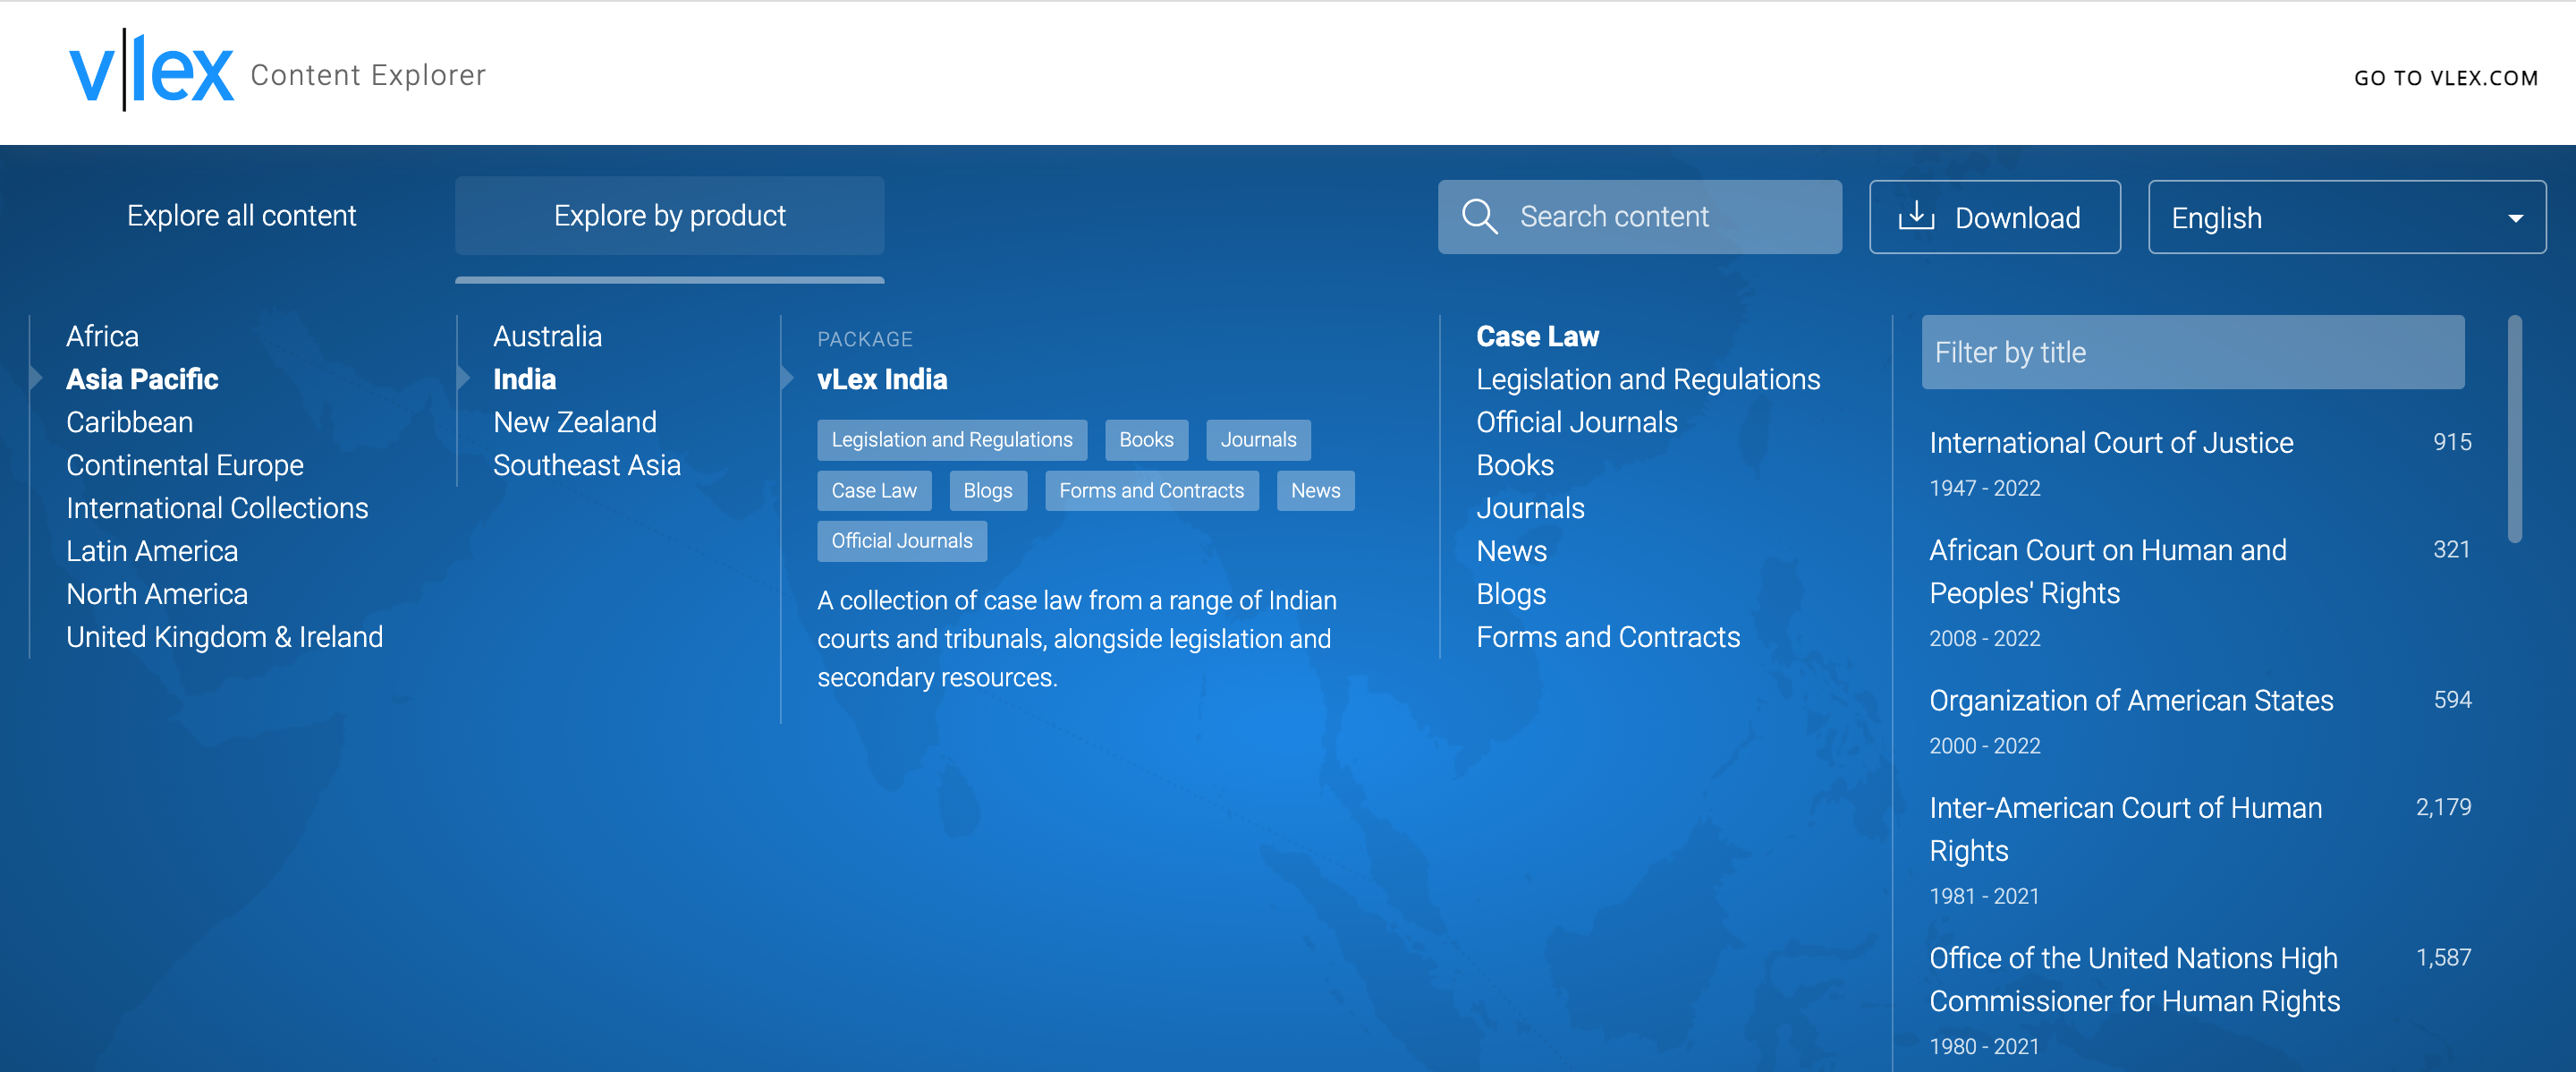Click the Case Law tag

pos(873,491)
